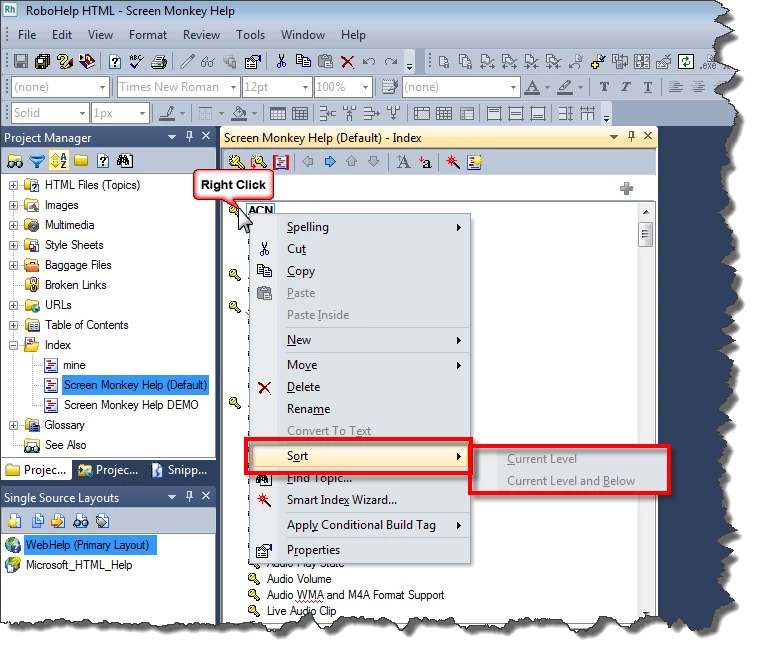Image resolution: width=761 pixels, height=656 pixels.
Task: Expand the Table of Contents node
Action: click(13, 325)
